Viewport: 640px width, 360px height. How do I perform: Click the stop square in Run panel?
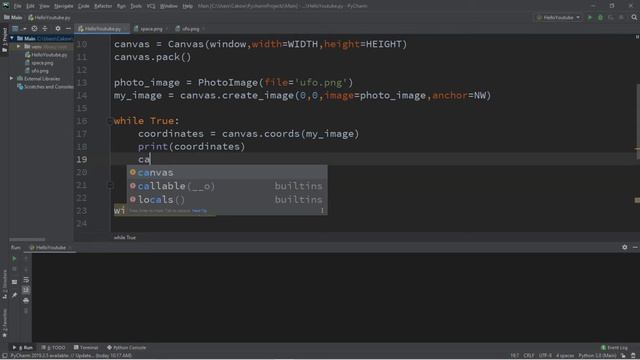pyautogui.click(x=14, y=269)
